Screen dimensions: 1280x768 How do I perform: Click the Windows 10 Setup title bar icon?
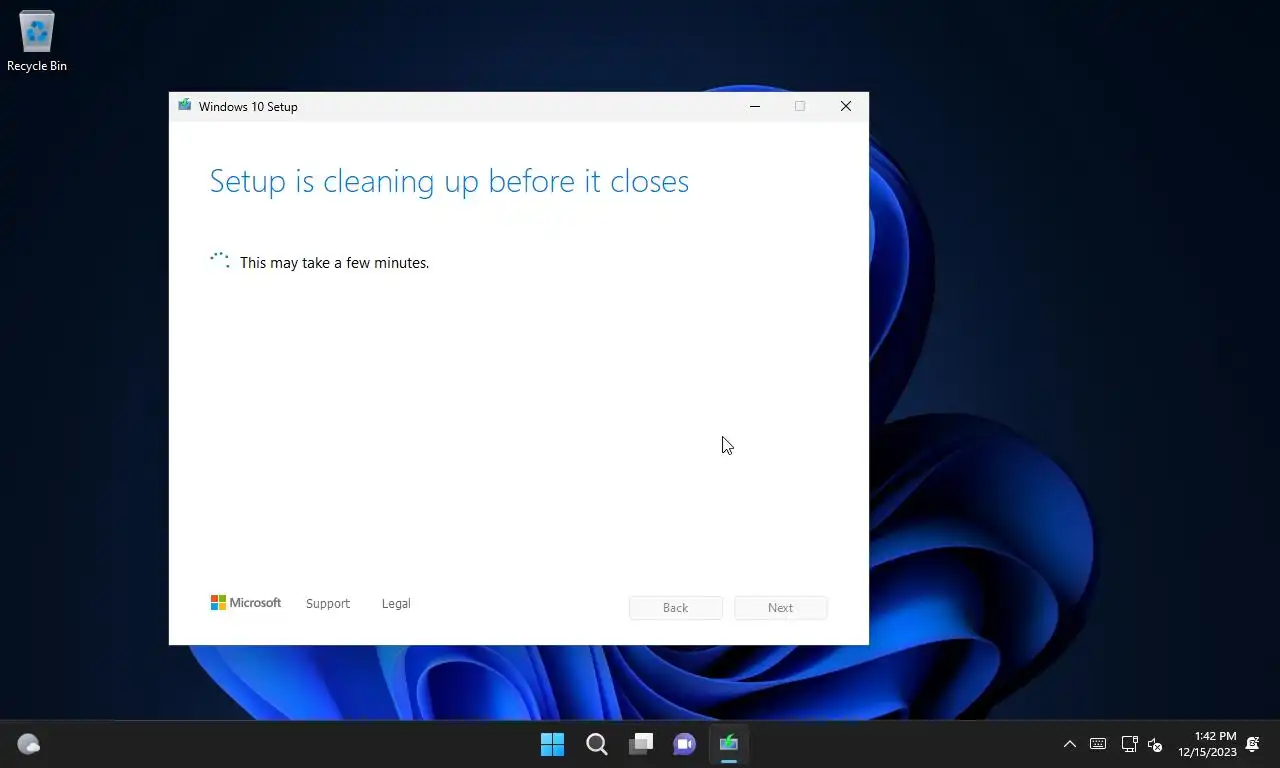click(184, 106)
